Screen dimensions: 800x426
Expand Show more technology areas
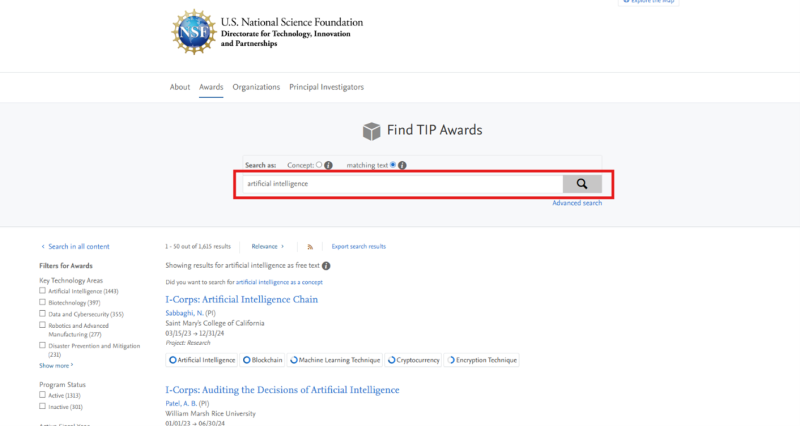56,366
